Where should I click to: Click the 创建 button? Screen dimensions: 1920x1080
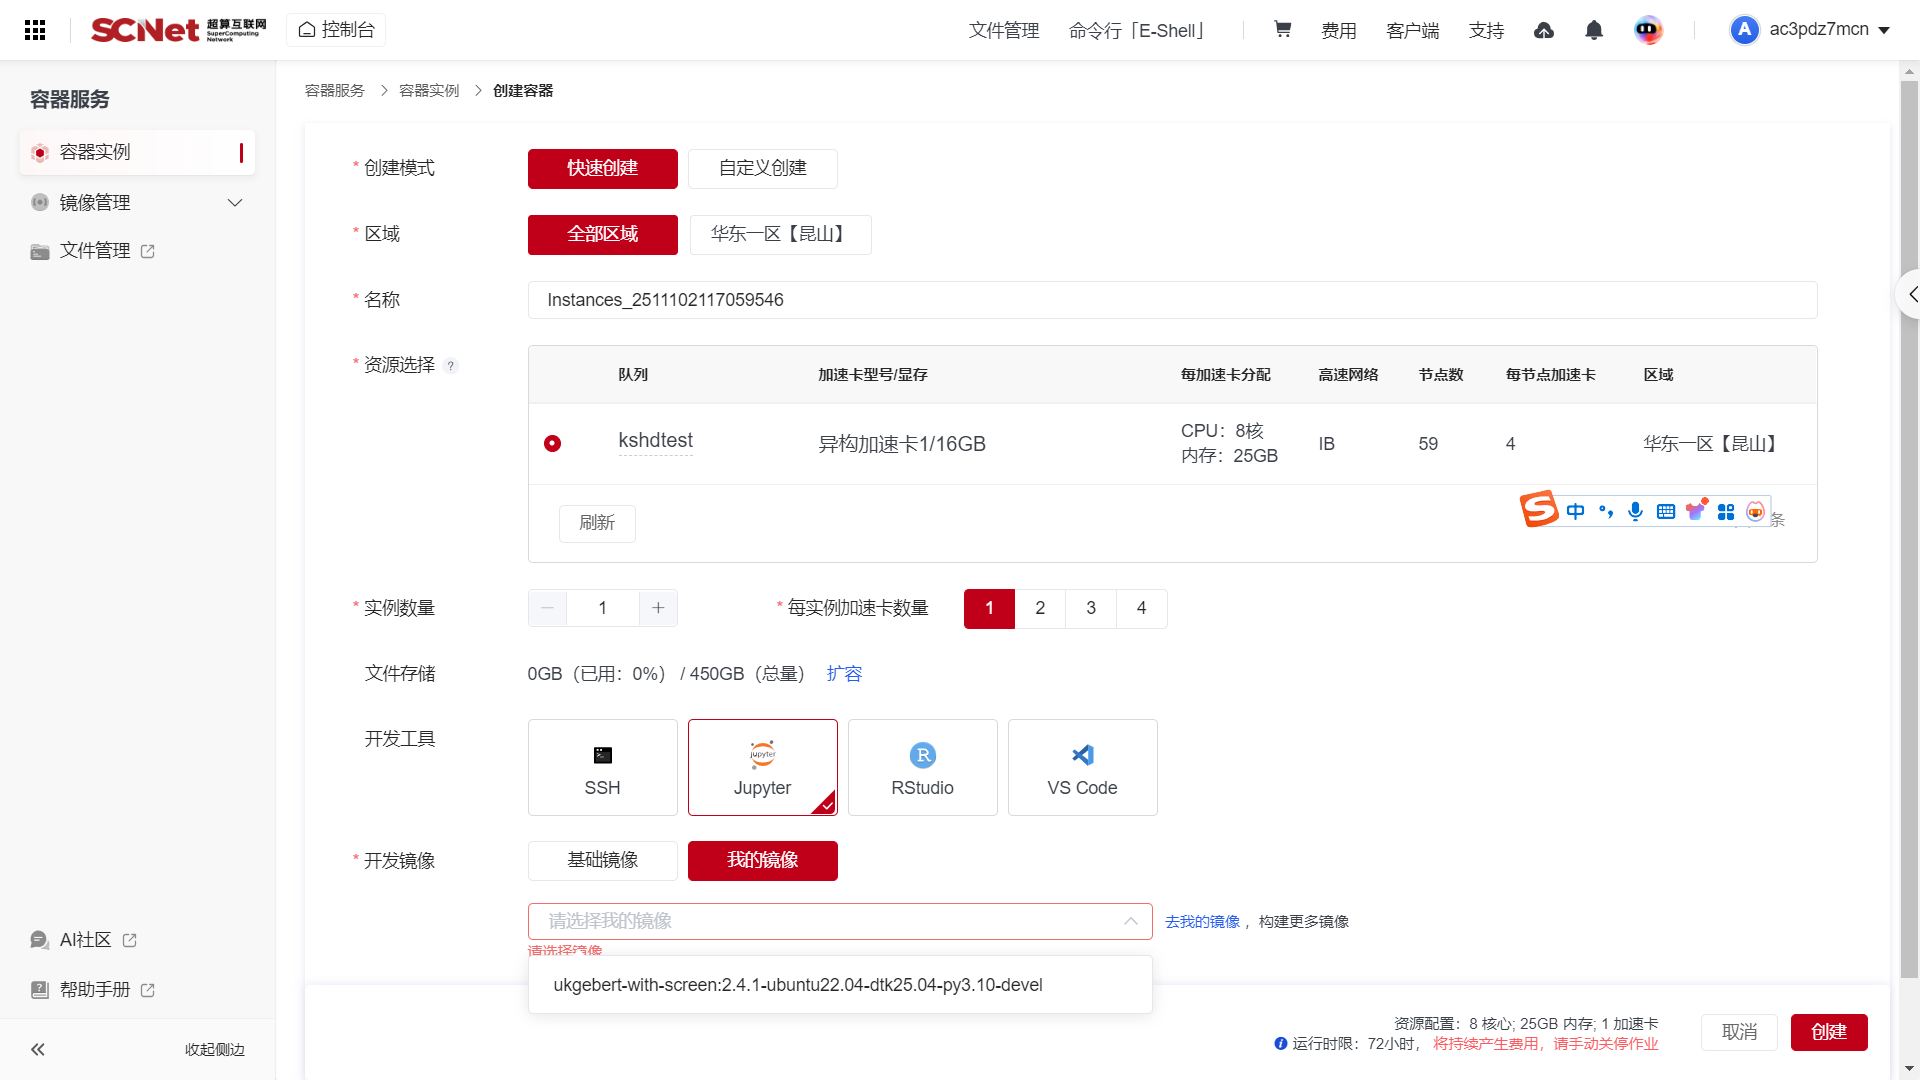point(1829,1032)
